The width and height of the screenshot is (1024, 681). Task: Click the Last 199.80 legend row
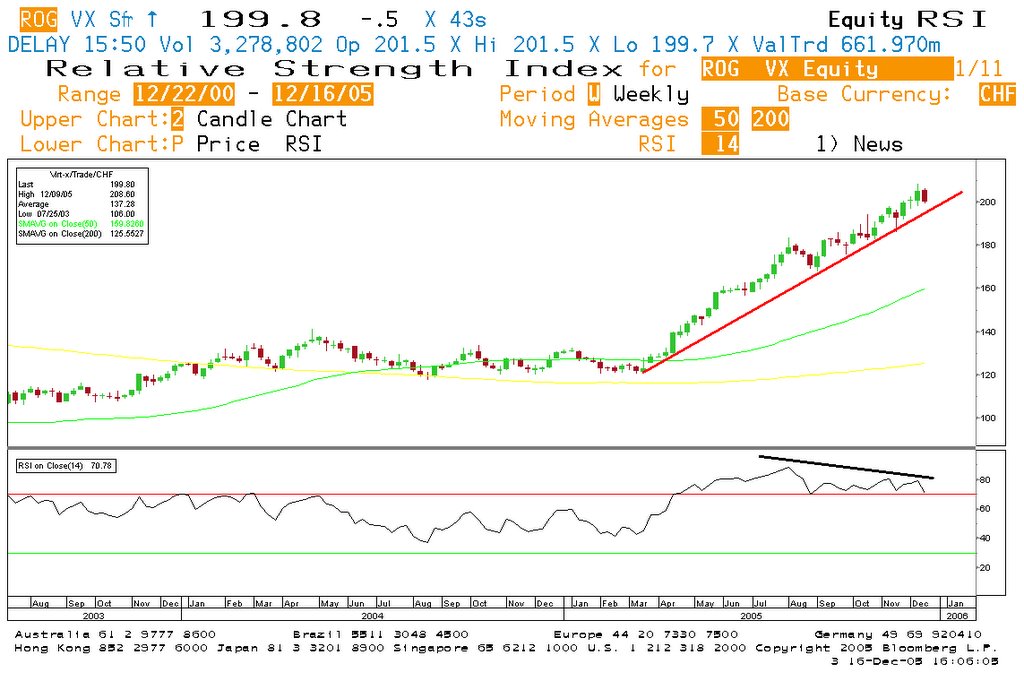click(76, 184)
